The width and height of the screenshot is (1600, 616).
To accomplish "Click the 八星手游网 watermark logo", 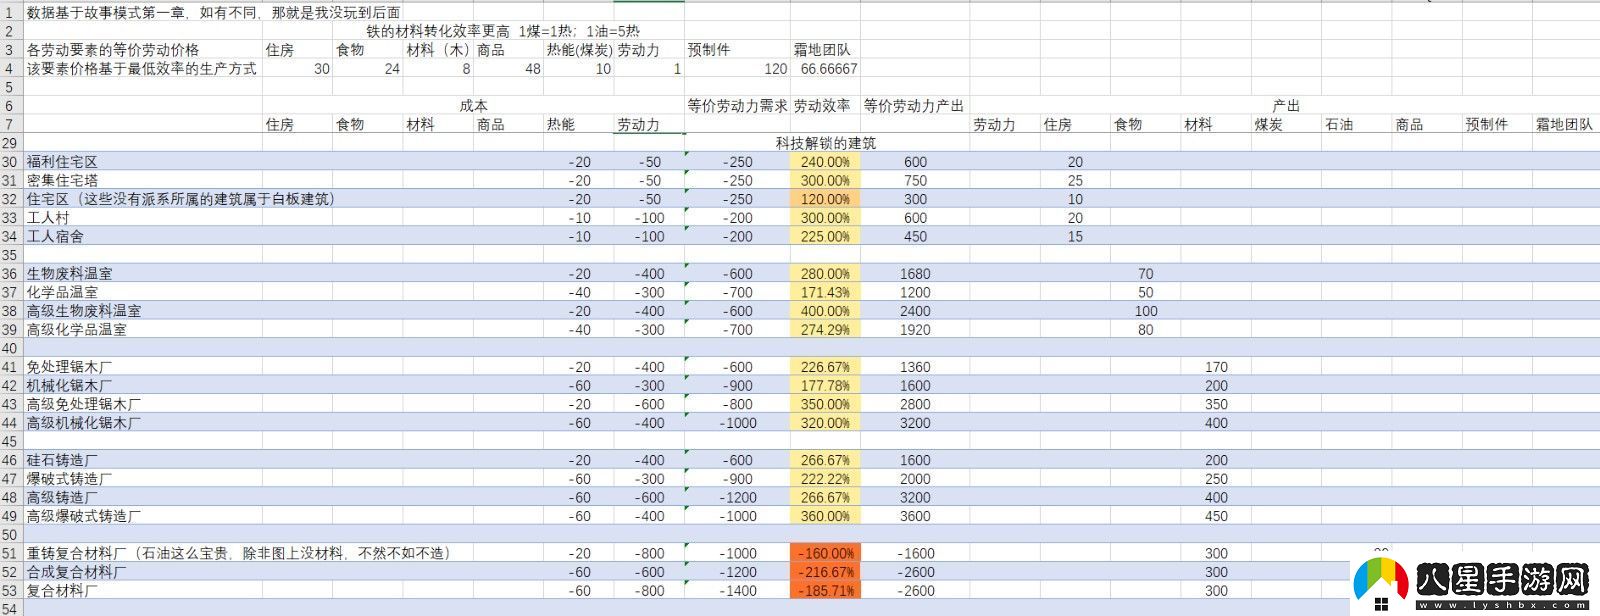I will pyautogui.click(x=1471, y=581).
